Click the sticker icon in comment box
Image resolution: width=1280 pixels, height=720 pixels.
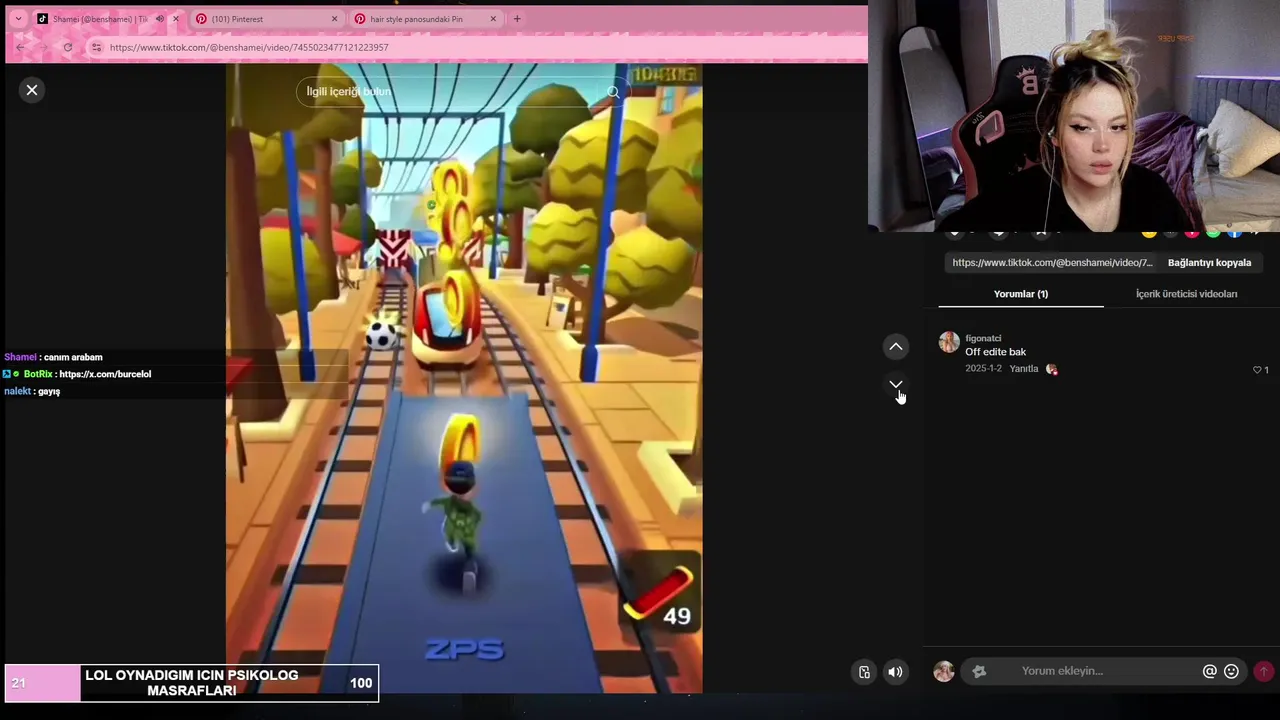point(979,671)
